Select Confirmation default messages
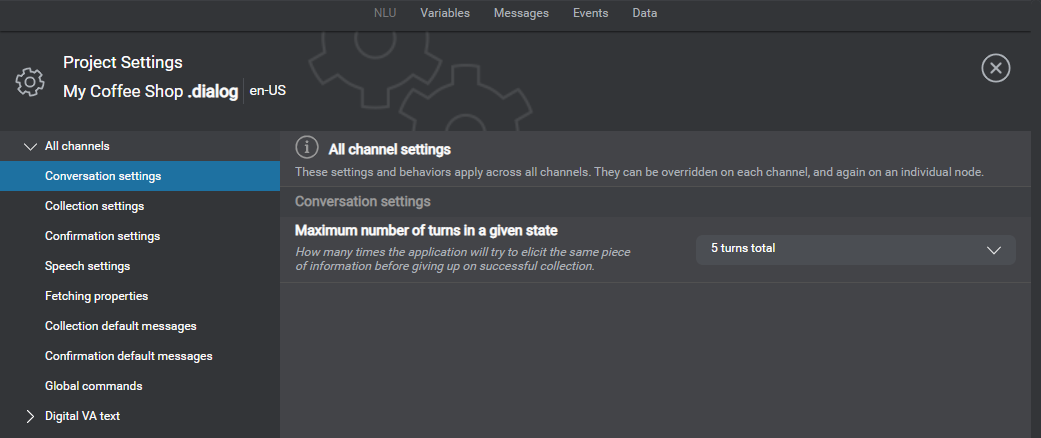 coord(128,356)
